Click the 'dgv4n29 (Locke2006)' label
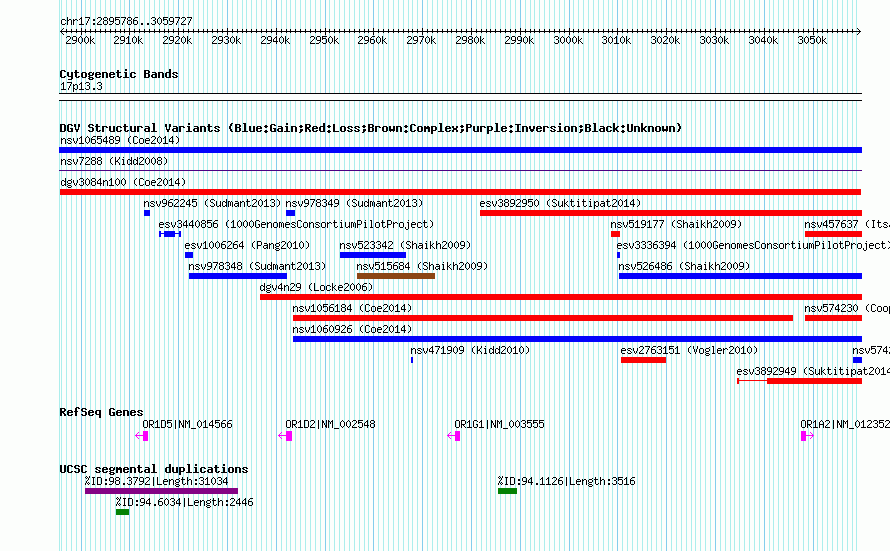890x551 pixels. point(316,287)
